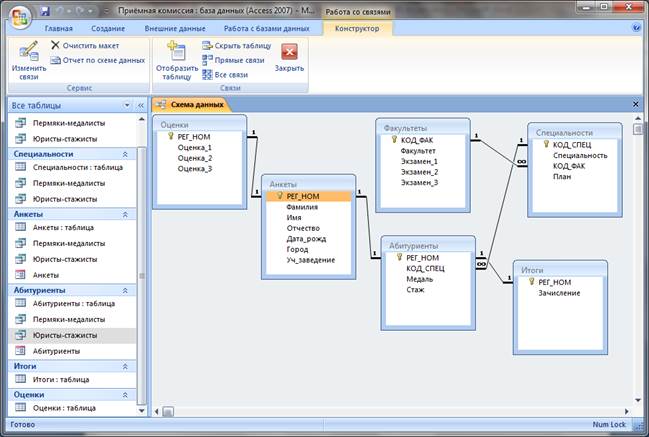649x437 pixels.
Task: Close the Схема данных document window
Action: point(636,104)
